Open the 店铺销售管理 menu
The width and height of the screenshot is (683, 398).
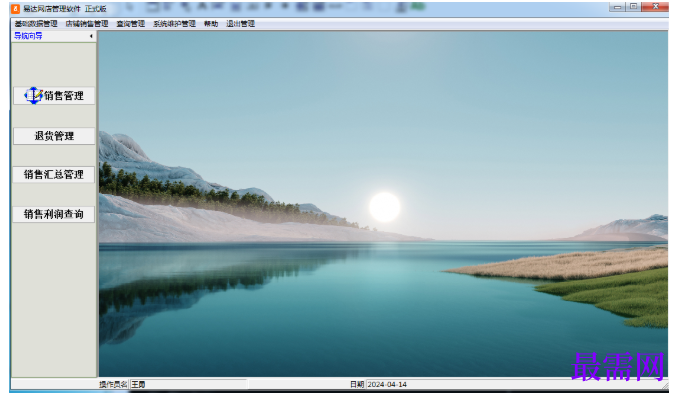tap(87, 24)
